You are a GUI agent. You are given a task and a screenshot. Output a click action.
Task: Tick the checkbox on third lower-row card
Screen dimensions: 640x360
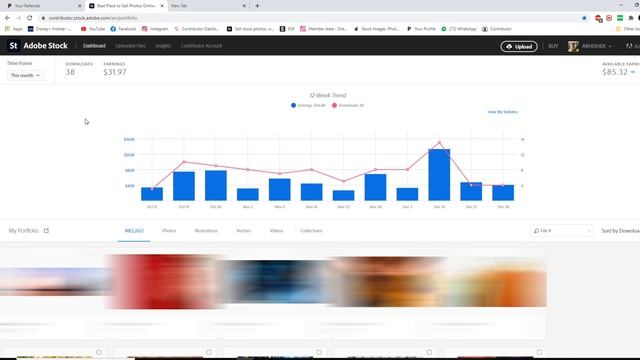(x=319, y=352)
